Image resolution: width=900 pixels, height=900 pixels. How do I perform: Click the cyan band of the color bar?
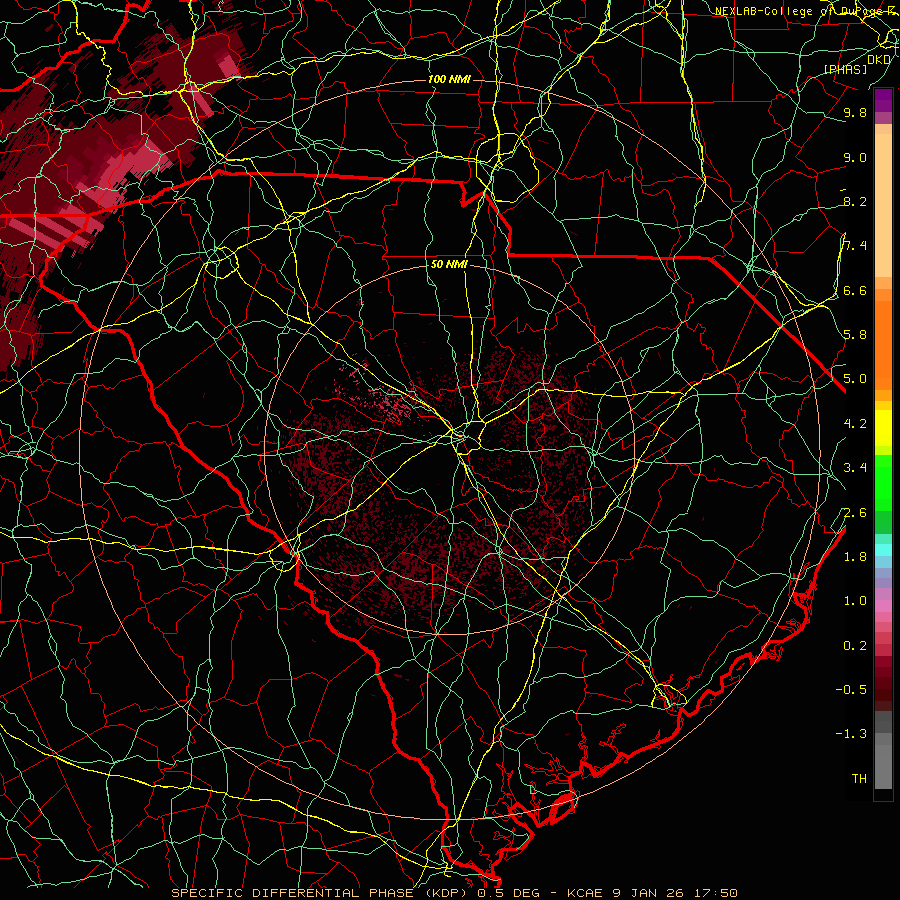pos(883,550)
